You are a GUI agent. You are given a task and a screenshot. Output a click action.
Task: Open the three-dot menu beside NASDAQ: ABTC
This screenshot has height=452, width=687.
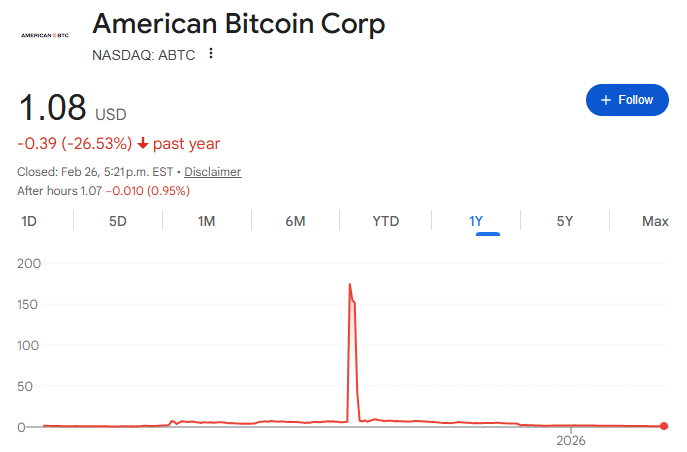tap(211, 54)
